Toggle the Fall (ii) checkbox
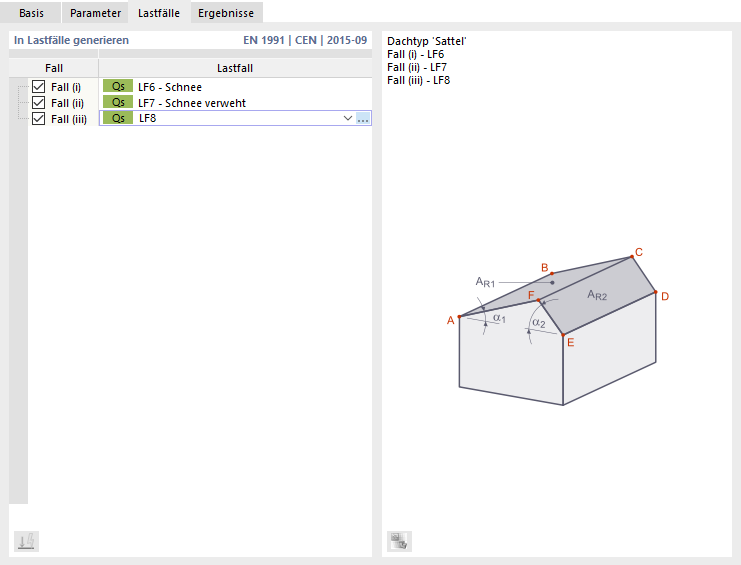The image size is (741, 565). tap(38, 103)
